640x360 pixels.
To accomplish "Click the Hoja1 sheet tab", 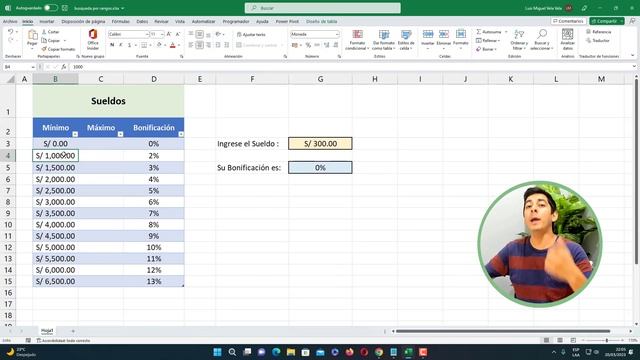I will pyautogui.click(x=47, y=331).
